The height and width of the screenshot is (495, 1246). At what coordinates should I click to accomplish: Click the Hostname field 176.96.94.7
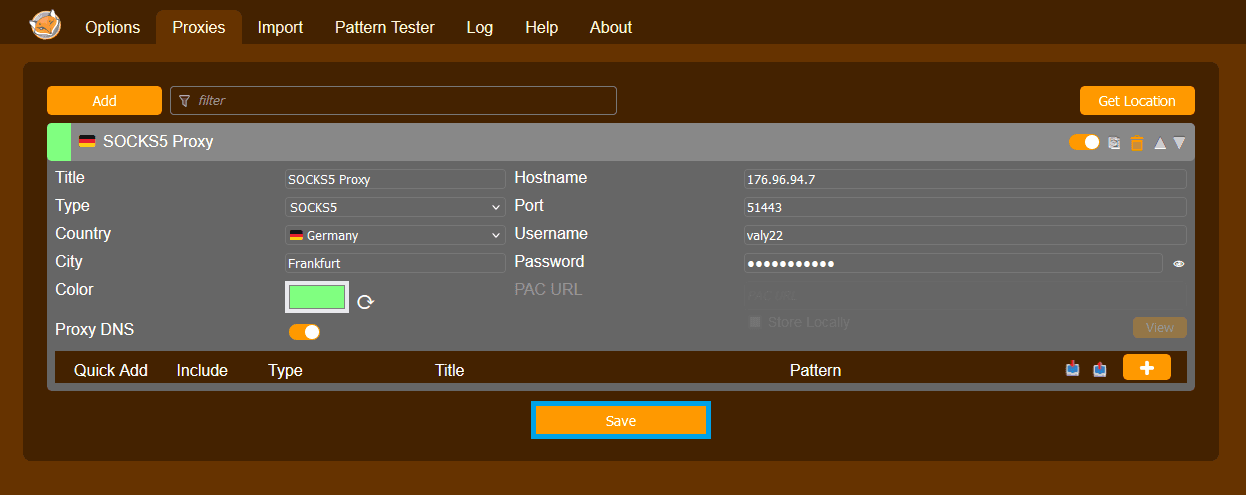click(965, 179)
